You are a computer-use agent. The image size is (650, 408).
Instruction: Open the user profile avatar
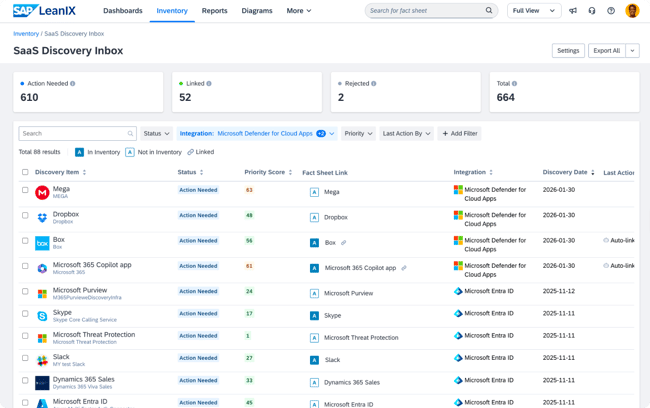(x=632, y=11)
